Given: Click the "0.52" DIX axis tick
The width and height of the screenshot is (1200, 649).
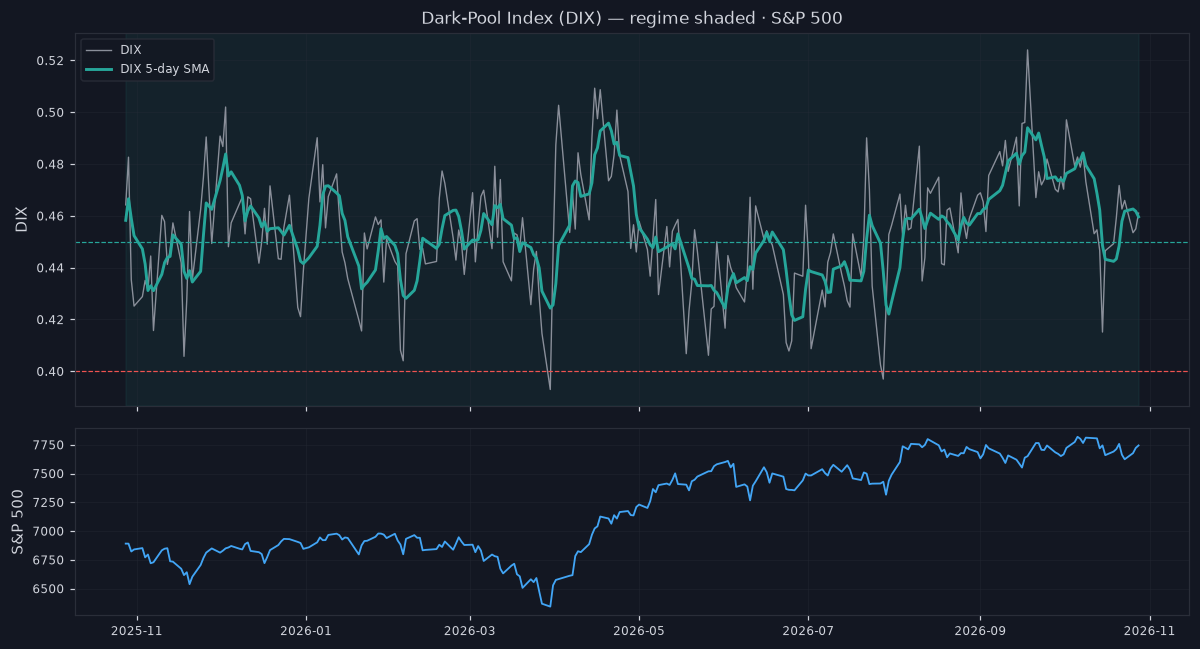Looking at the screenshot, I should pos(50,61).
